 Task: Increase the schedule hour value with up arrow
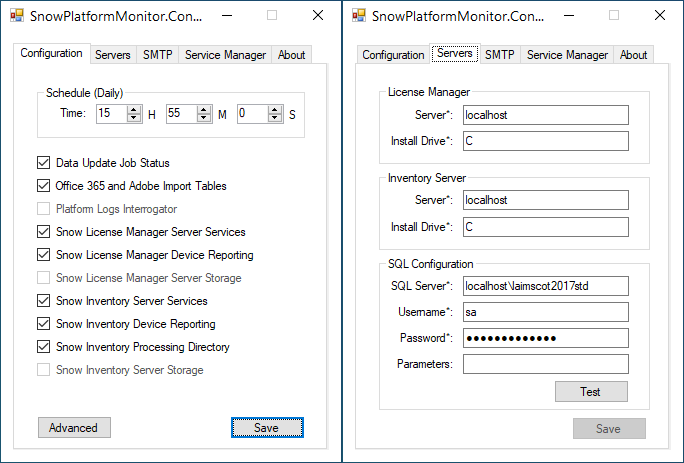tap(134, 109)
